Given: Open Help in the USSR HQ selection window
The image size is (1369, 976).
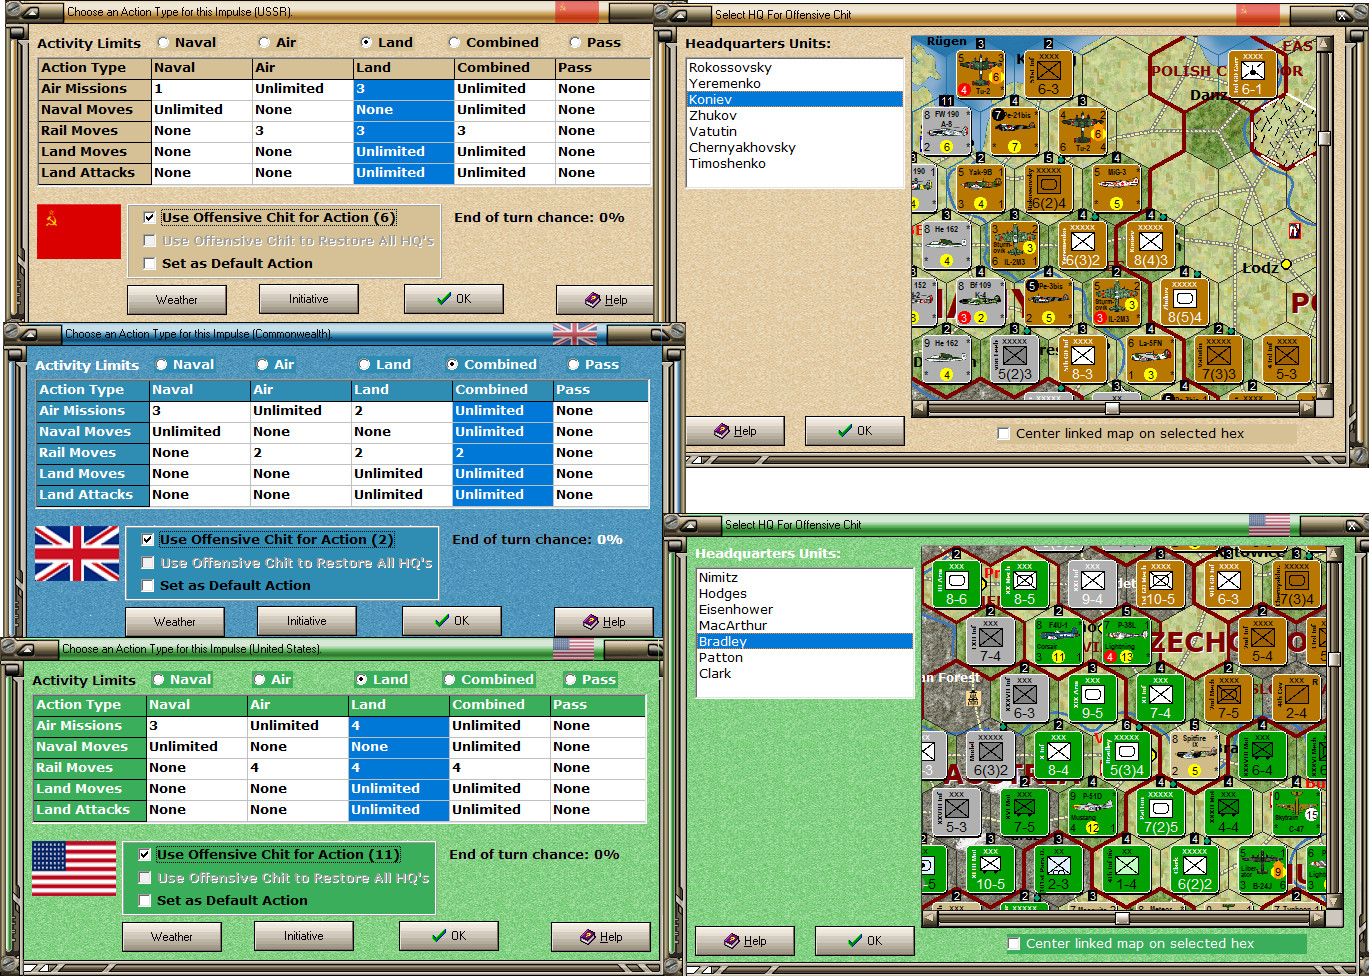Looking at the screenshot, I should click(x=735, y=431).
